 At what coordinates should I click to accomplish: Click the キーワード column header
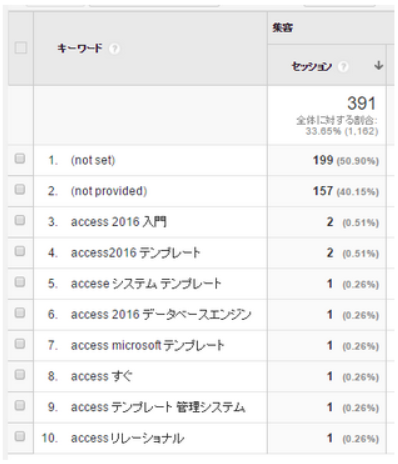pyautogui.click(x=80, y=48)
